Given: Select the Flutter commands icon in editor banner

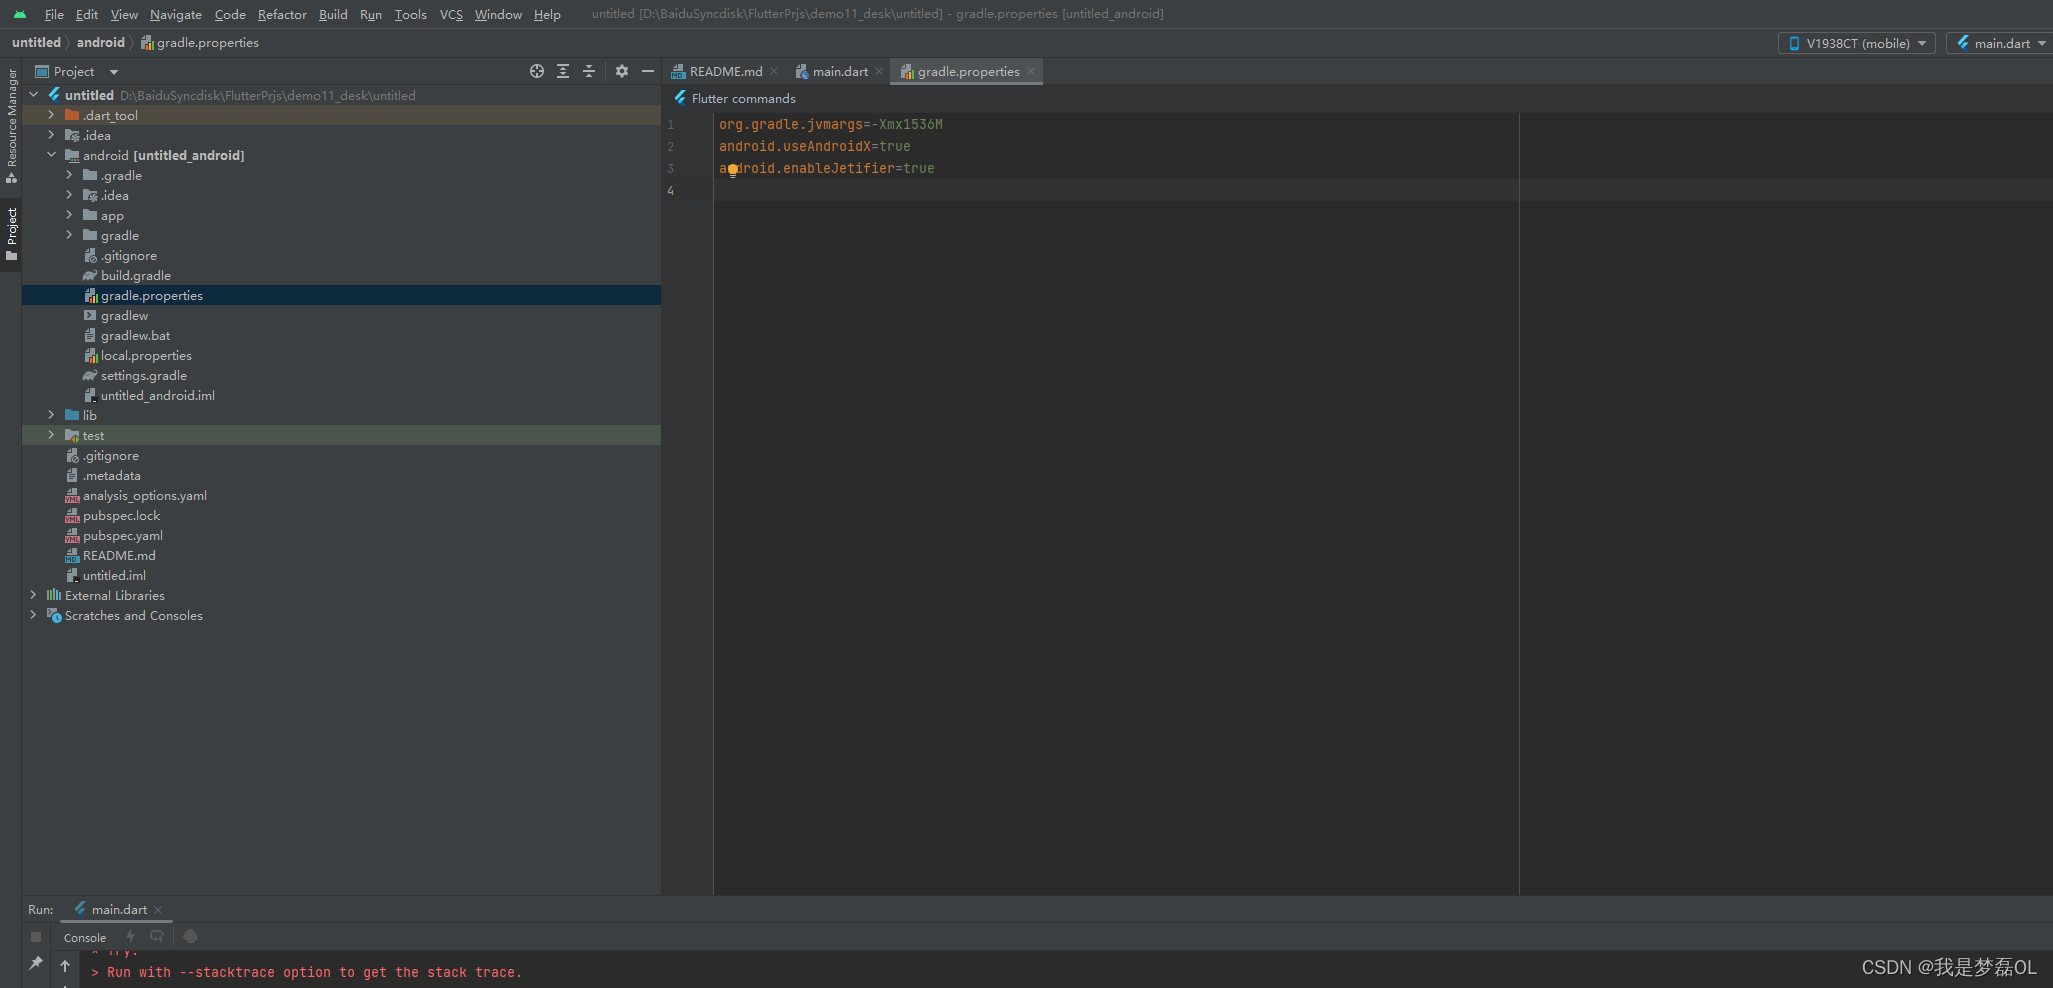Looking at the screenshot, I should pyautogui.click(x=681, y=98).
